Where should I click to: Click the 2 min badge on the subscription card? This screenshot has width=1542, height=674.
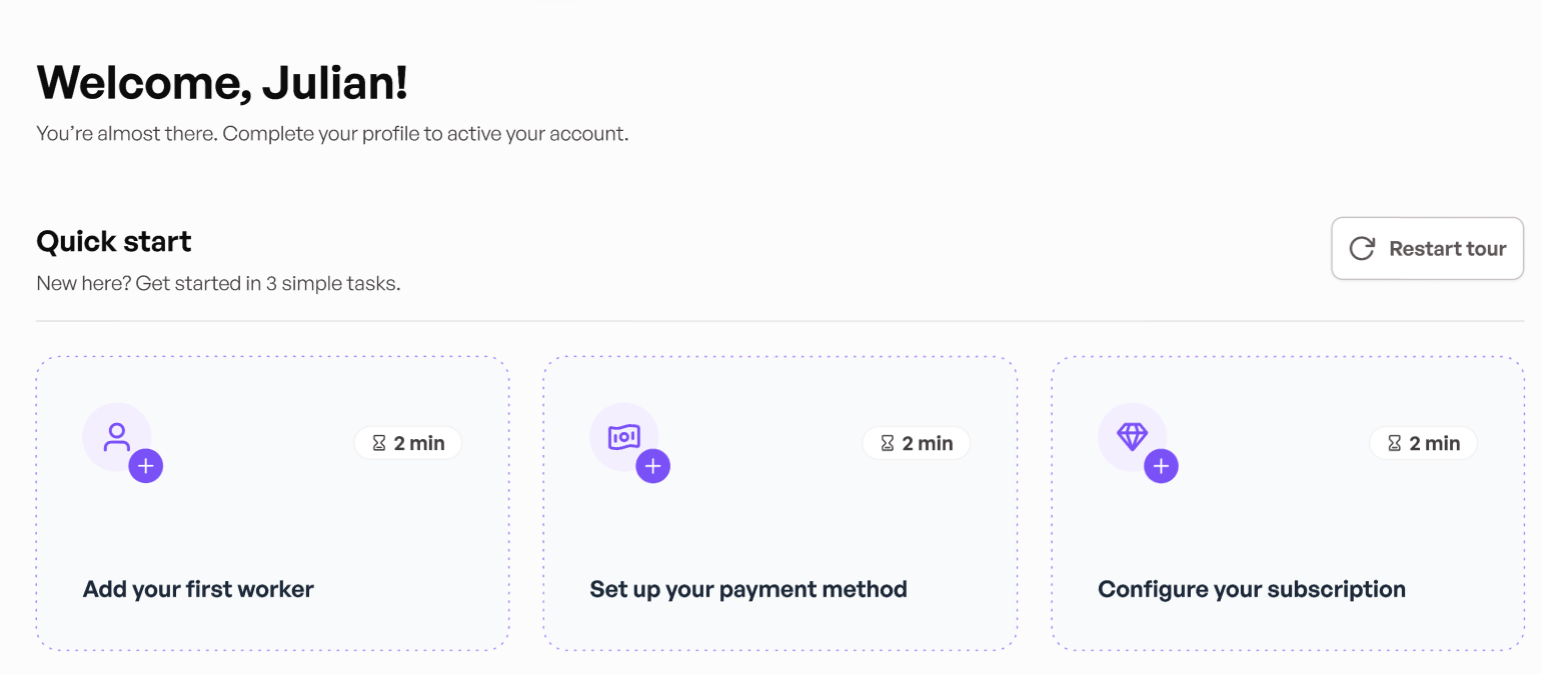1423,443
